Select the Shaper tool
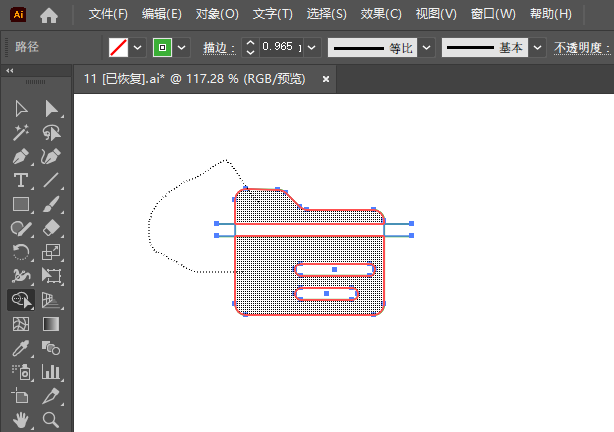This screenshot has height=432, width=614. coord(21,228)
